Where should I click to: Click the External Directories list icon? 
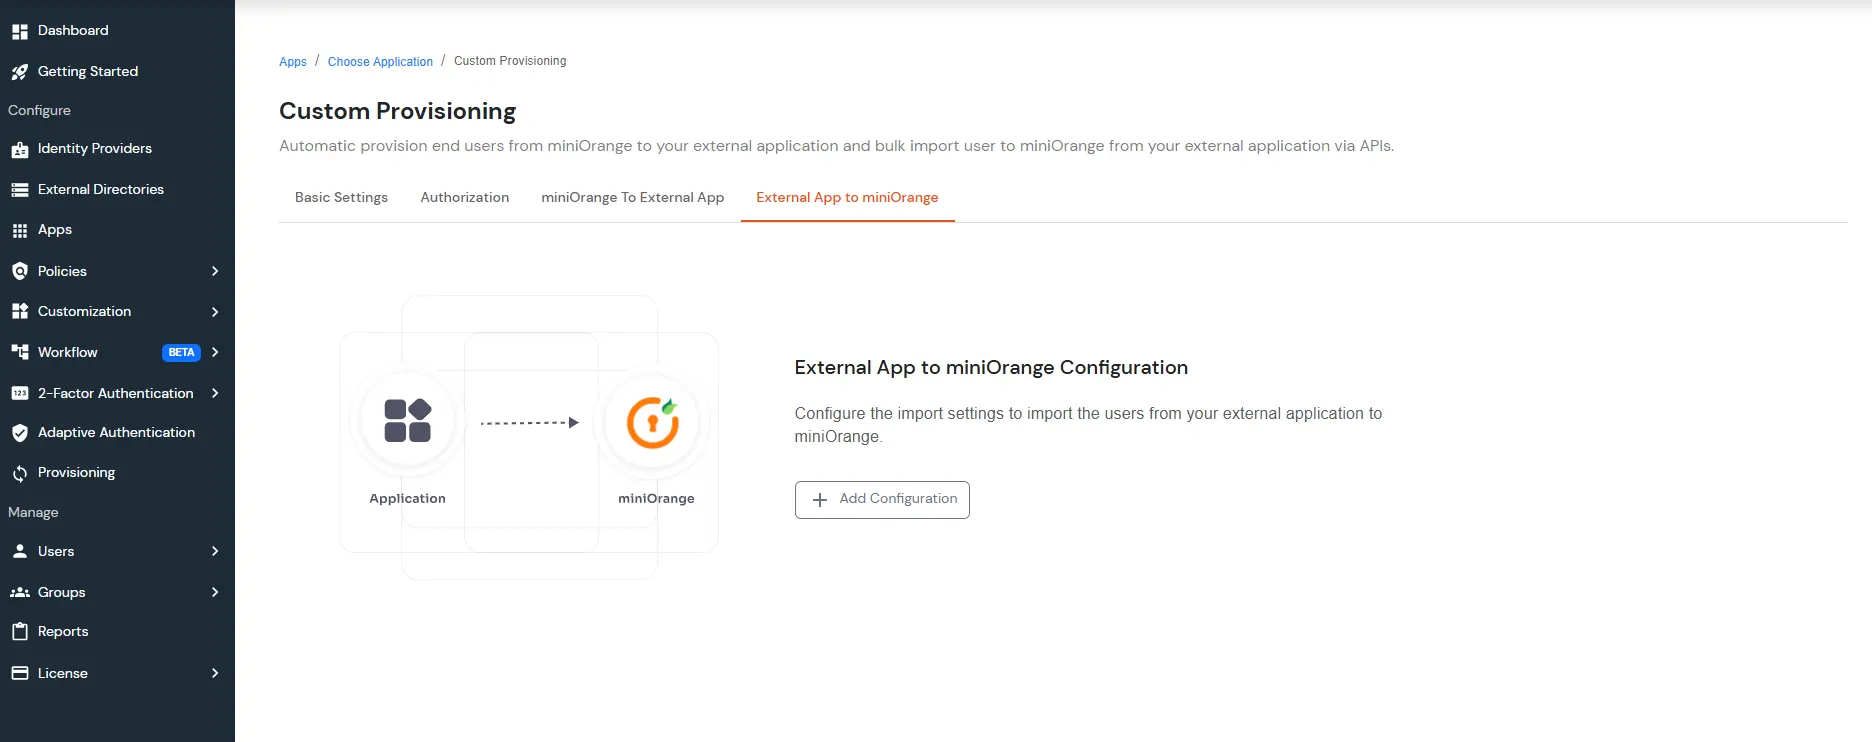pos(19,190)
